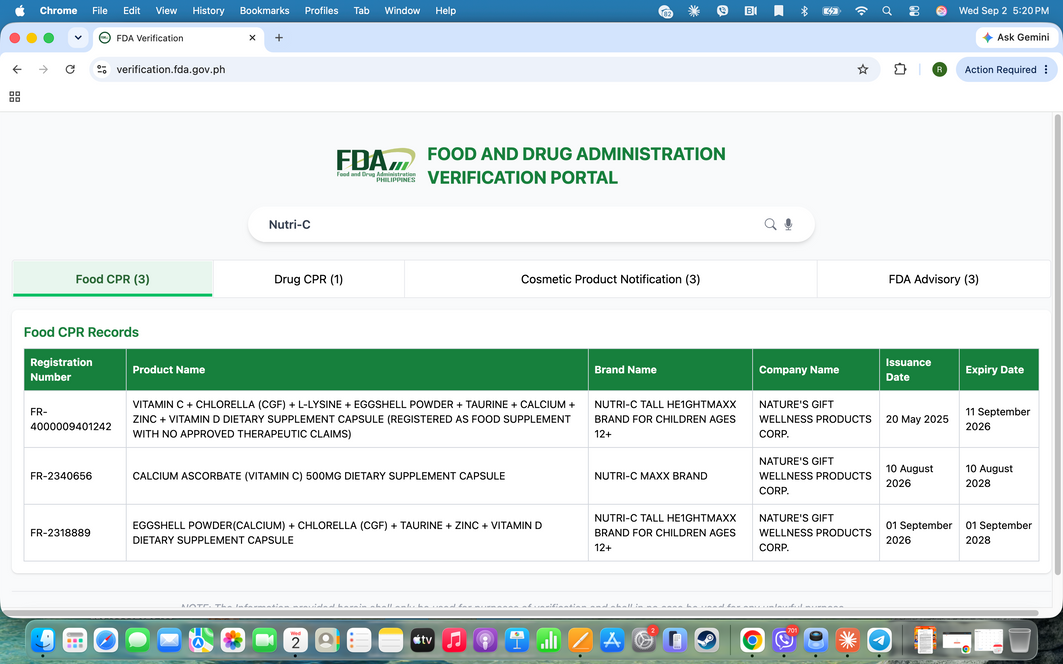The height and width of the screenshot is (664, 1063).
Task: Select the Food CPR (3) tab
Action: 113,279
